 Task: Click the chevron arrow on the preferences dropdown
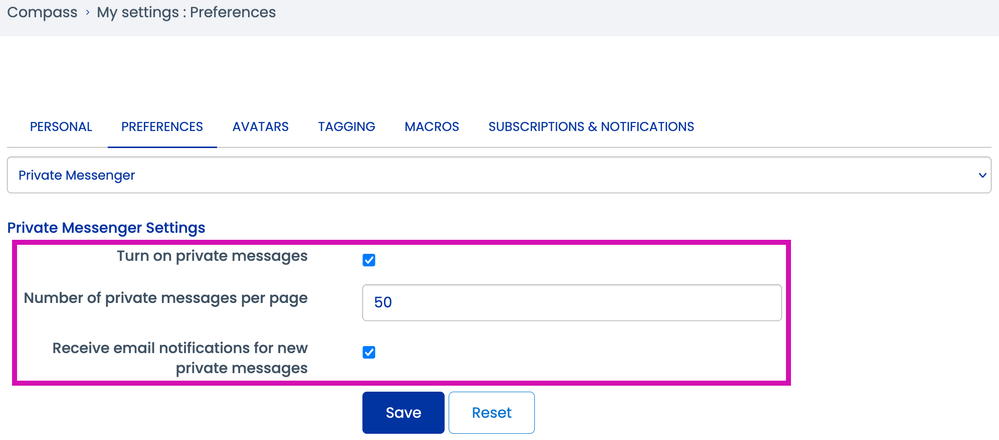coord(980,175)
